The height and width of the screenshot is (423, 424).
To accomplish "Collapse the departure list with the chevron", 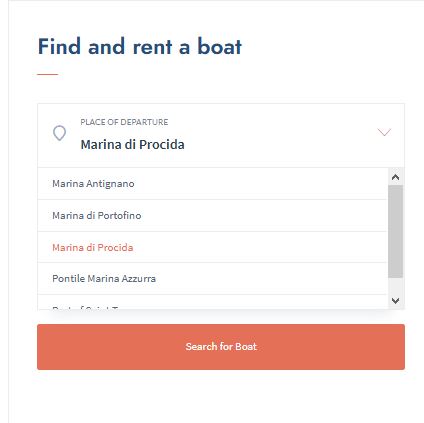I will pyautogui.click(x=384, y=132).
